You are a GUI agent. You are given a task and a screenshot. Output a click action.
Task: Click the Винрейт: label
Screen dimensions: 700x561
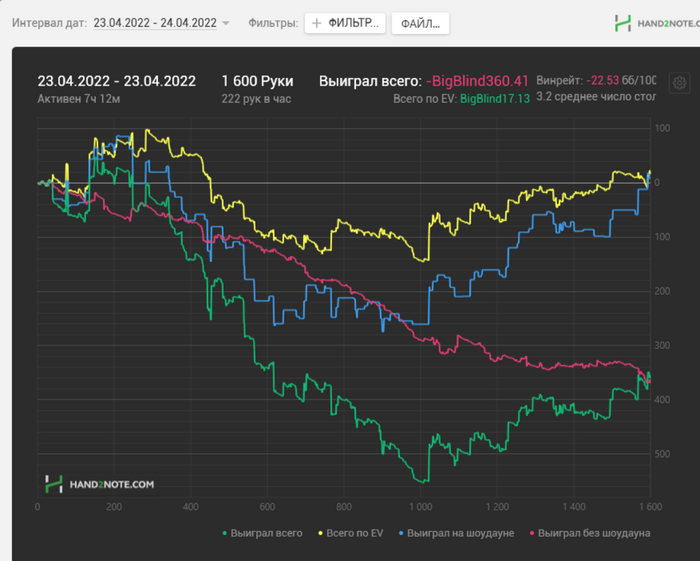pos(560,80)
